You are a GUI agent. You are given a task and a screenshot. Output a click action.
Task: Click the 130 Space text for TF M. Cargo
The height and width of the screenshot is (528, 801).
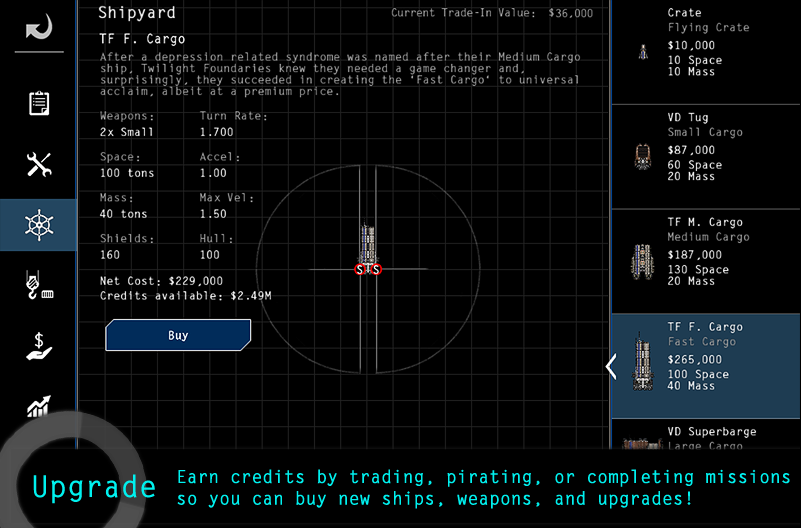pos(698,270)
